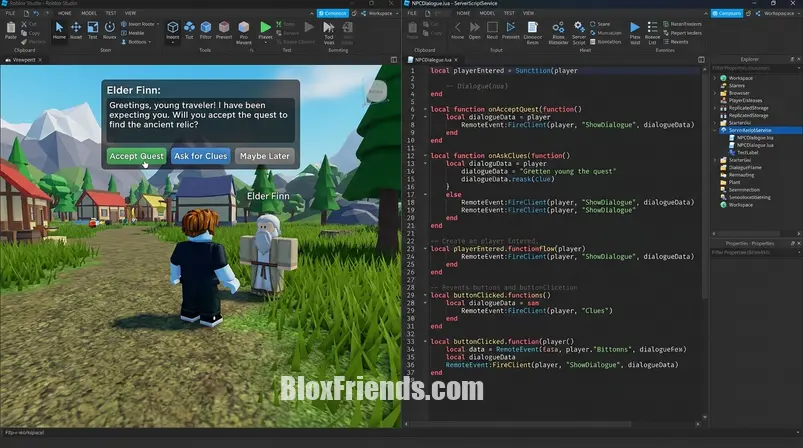The height and width of the screenshot is (448, 803).
Task: Click the Revents toolbar item
Action: pyautogui.click(x=675, y=42)
